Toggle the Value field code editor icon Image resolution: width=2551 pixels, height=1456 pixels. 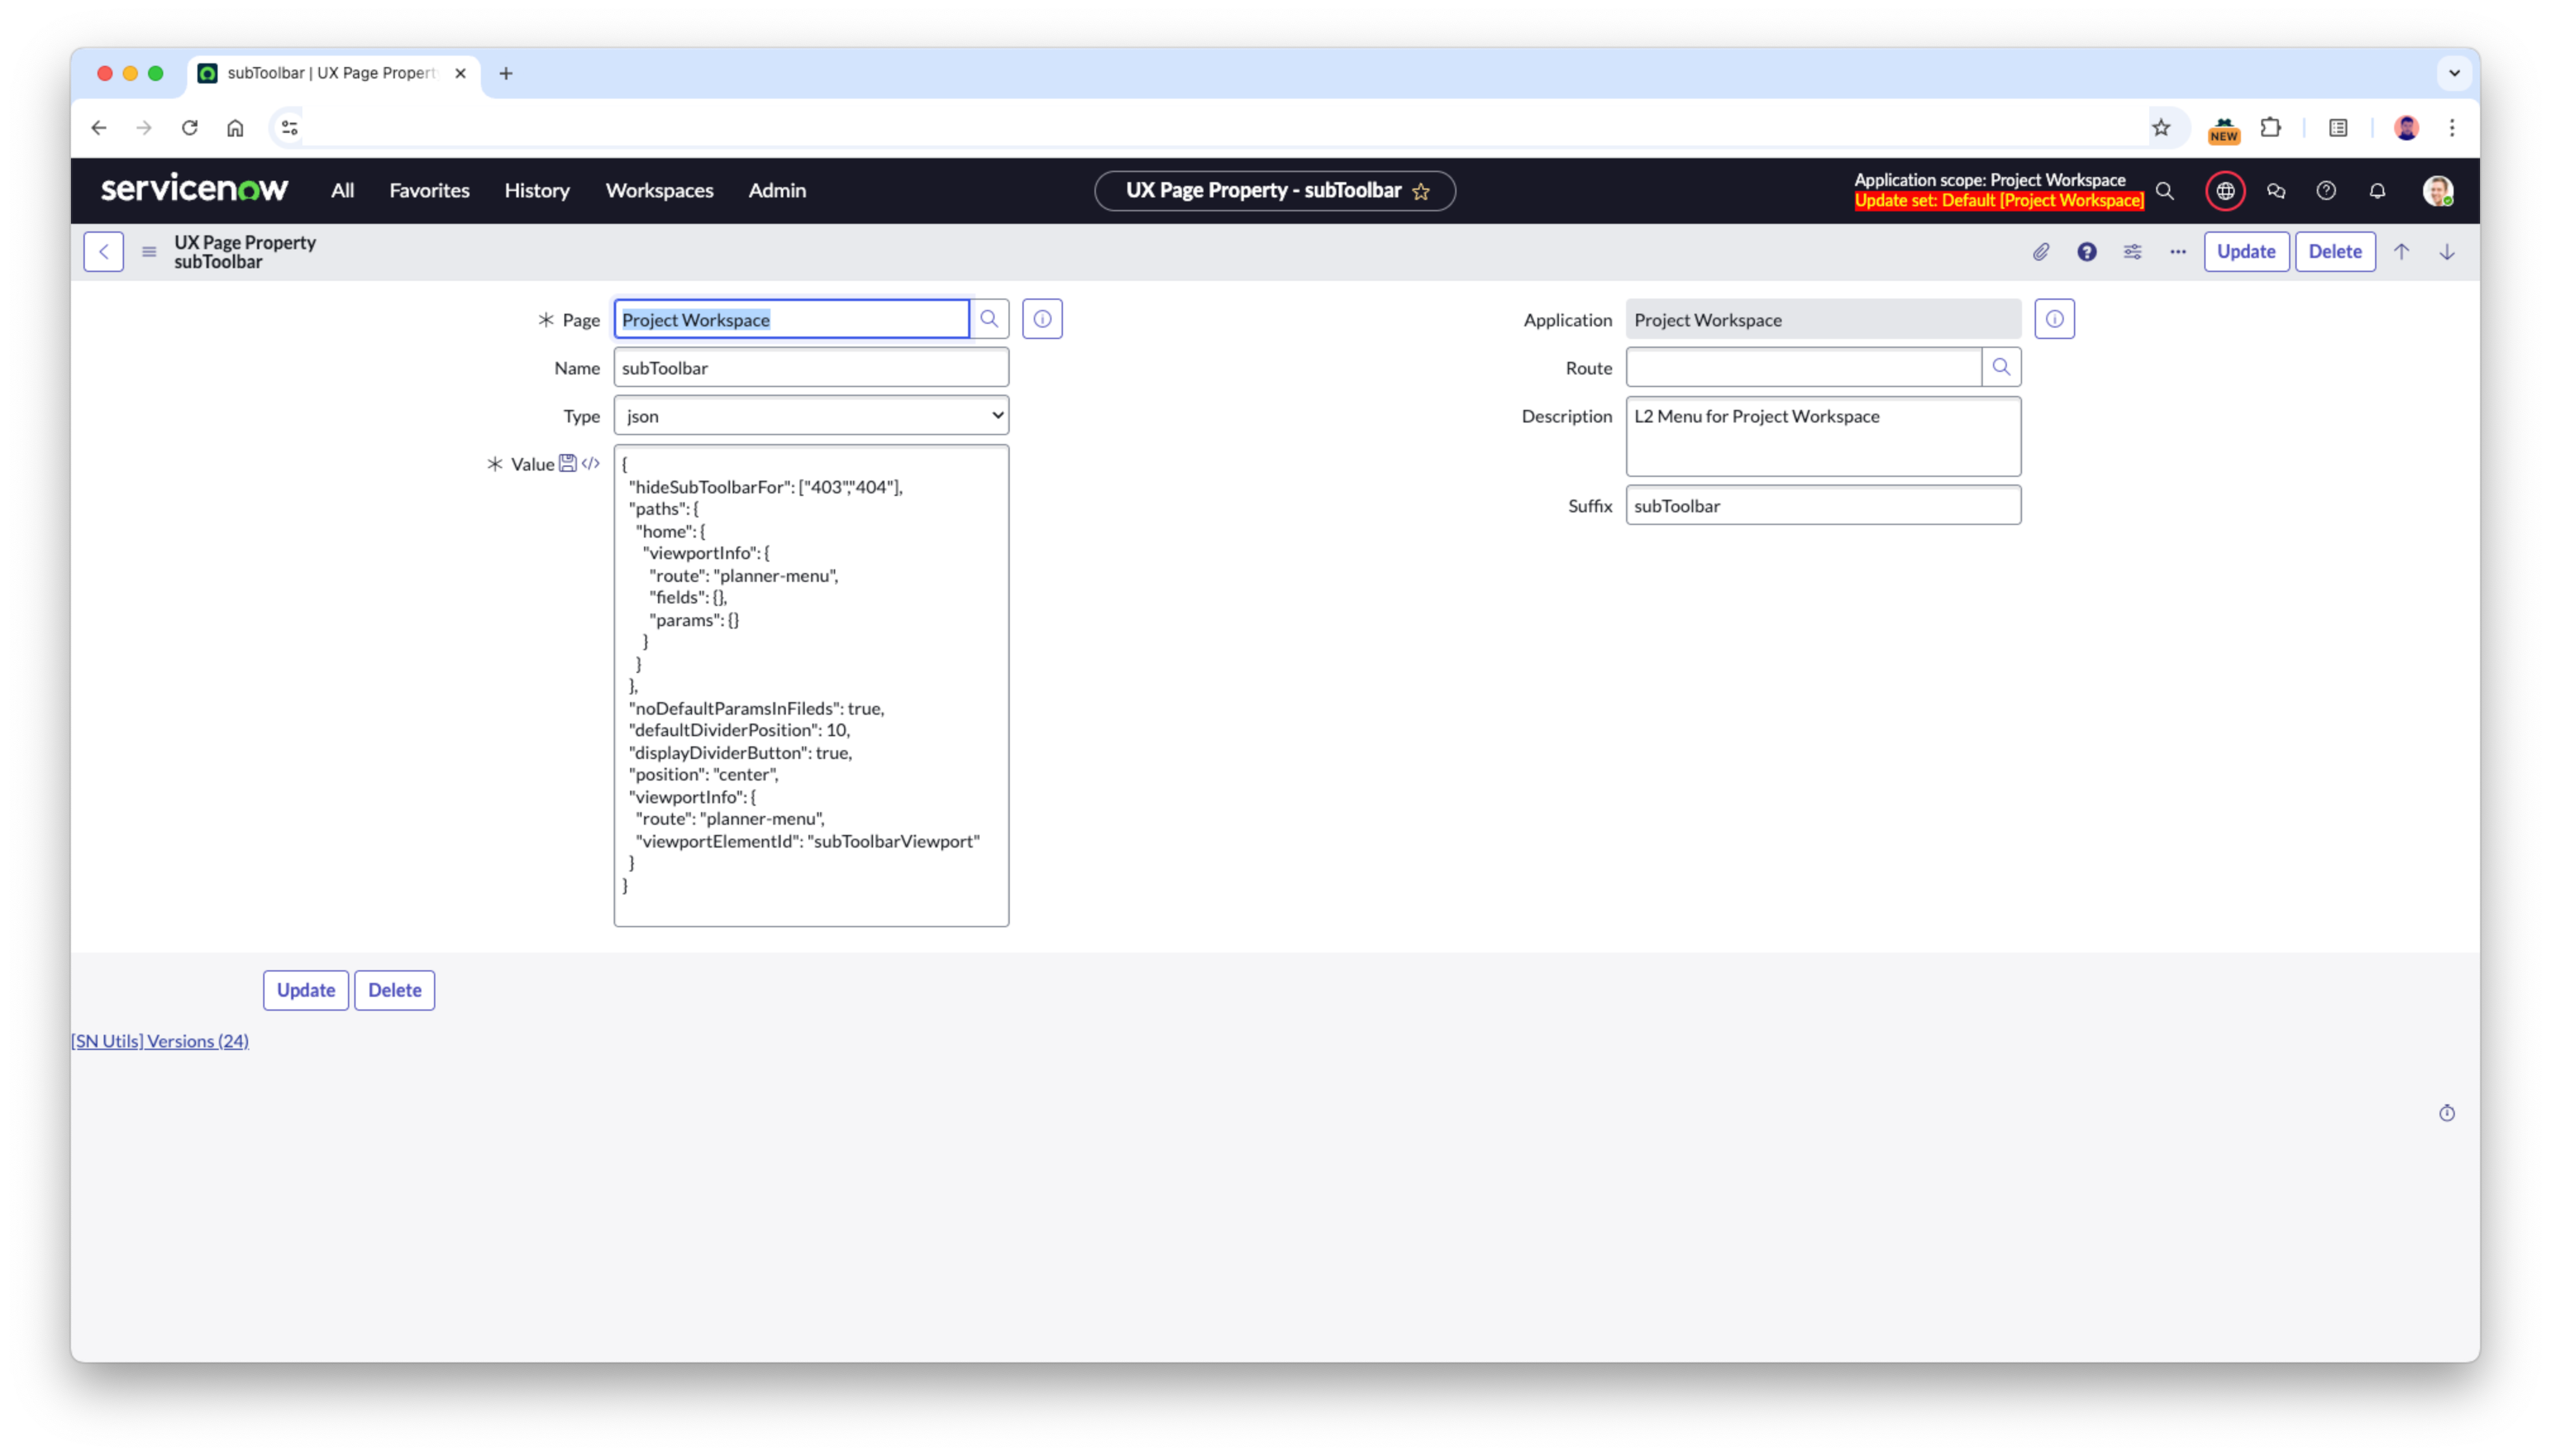pyautogui.click(x=591, y=463)
